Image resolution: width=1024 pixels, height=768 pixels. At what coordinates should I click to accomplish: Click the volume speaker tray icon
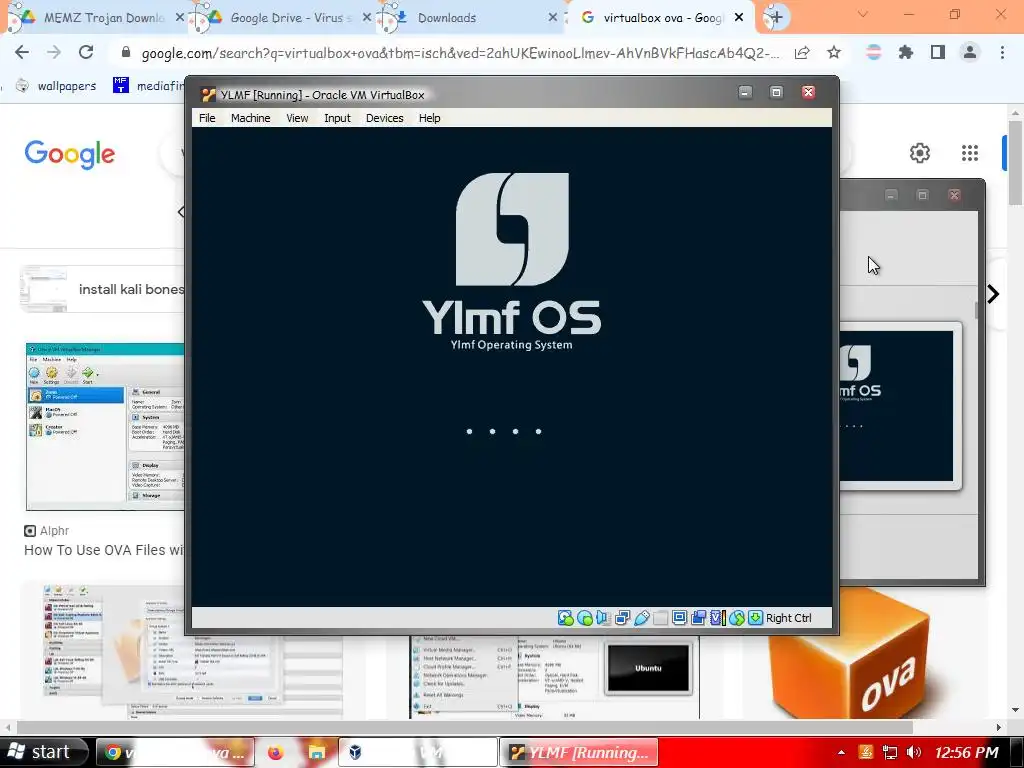(914, 752)
